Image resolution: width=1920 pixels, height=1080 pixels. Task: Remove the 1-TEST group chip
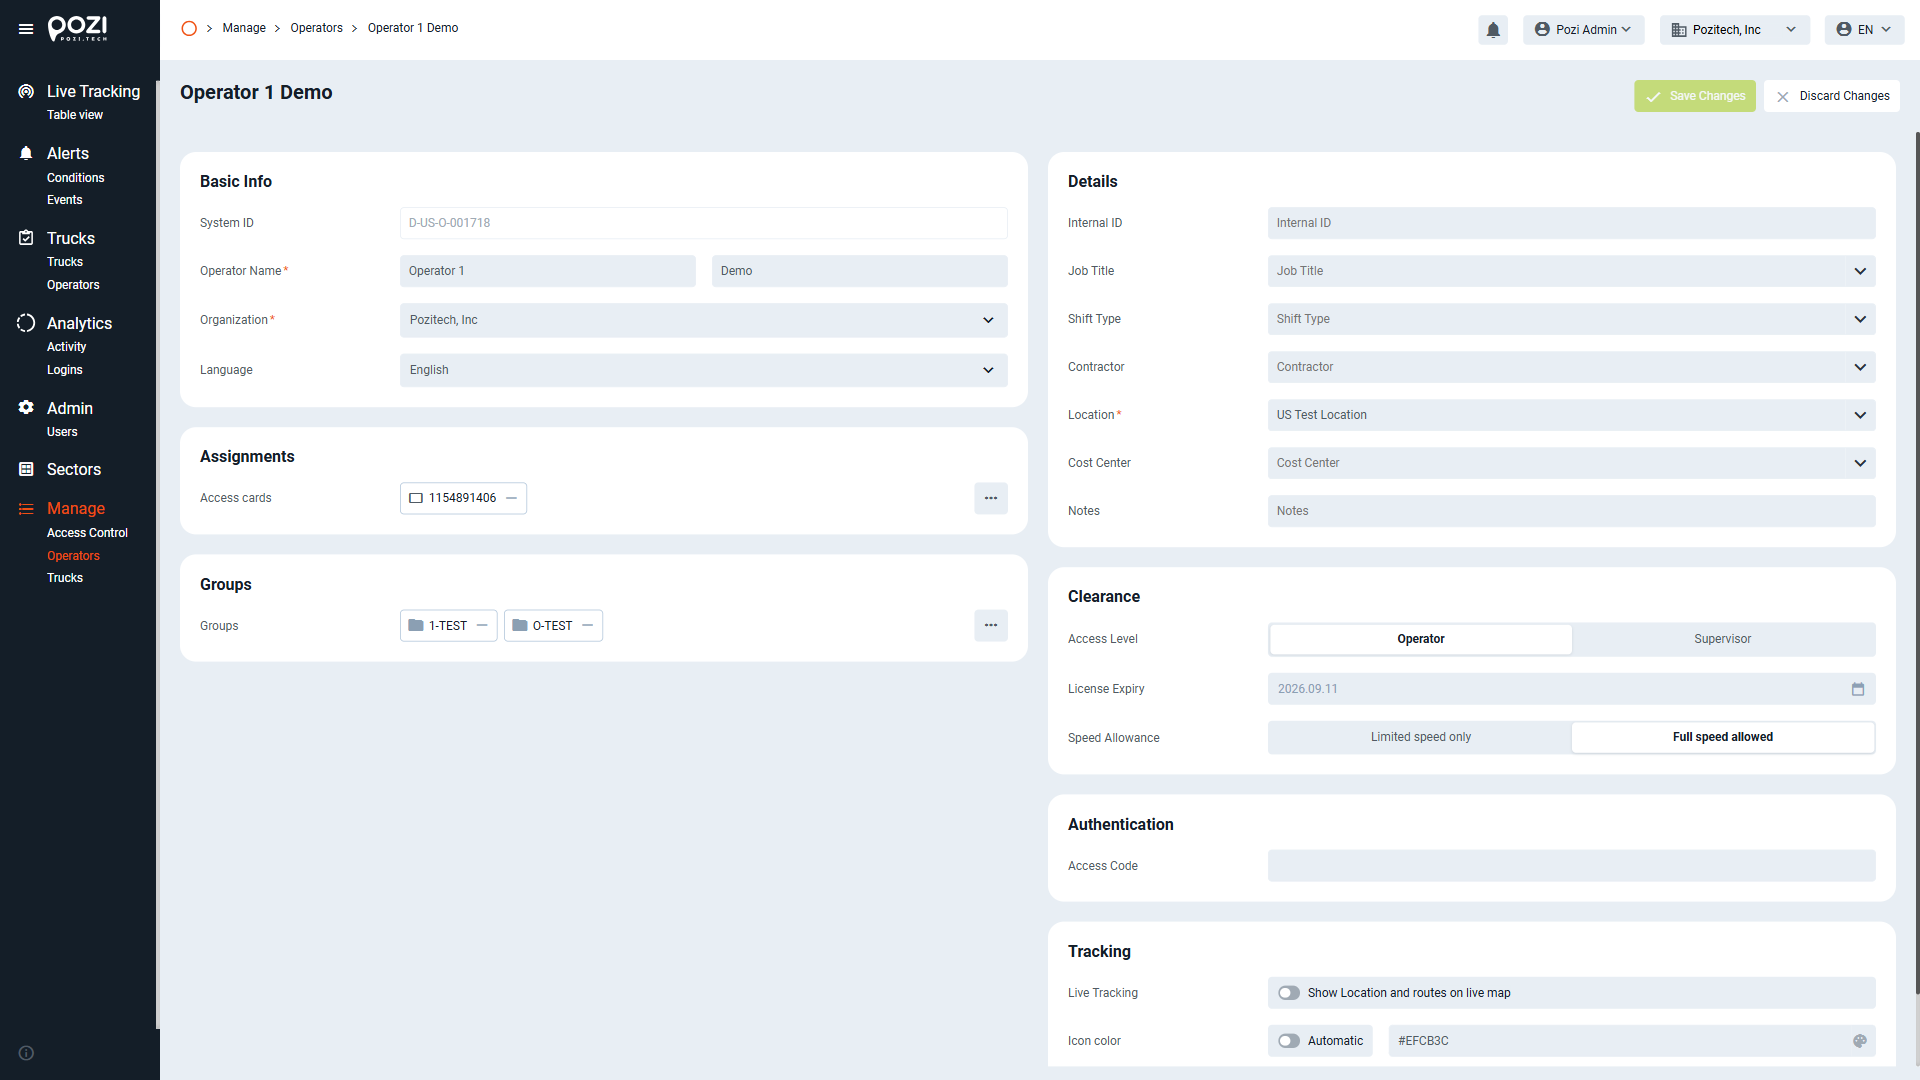[x=482, y=626]
